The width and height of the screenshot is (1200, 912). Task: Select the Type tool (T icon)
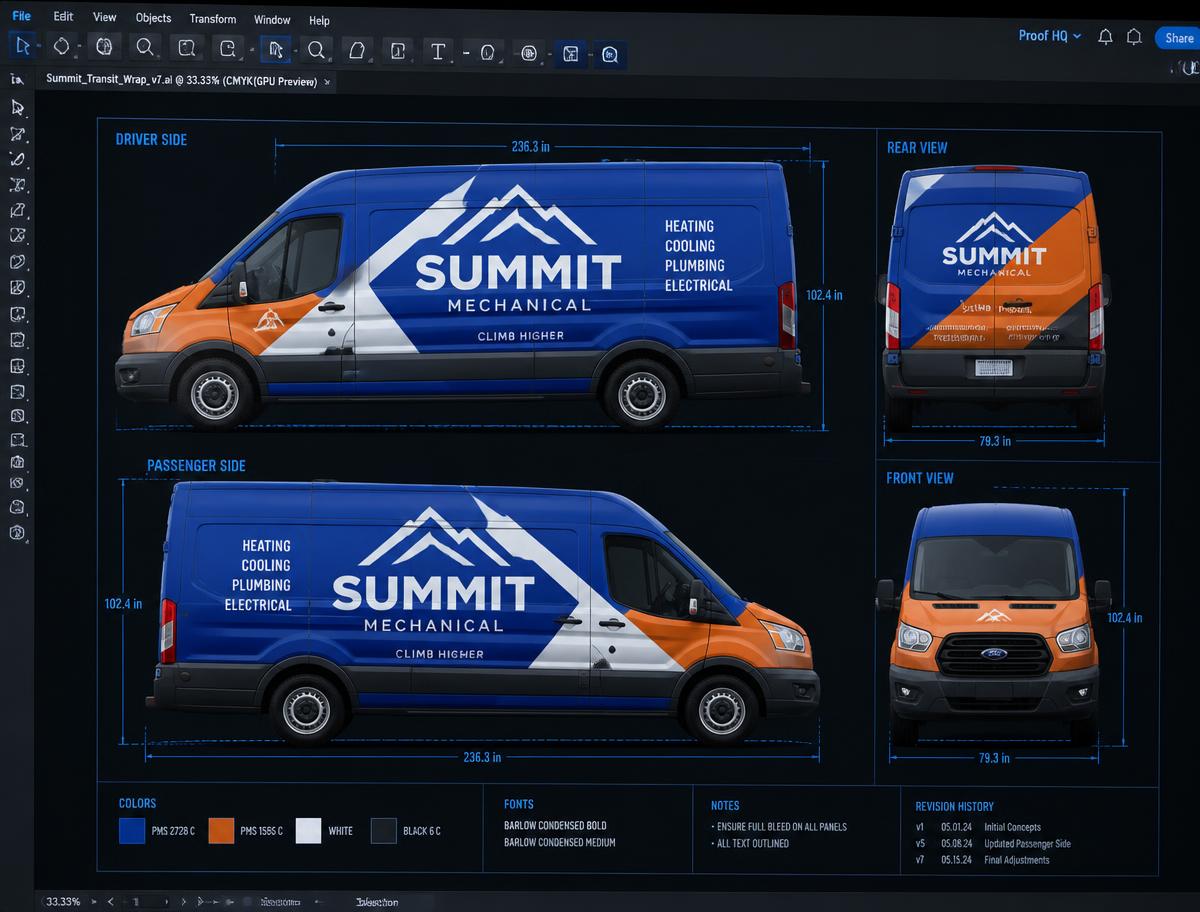437,51
